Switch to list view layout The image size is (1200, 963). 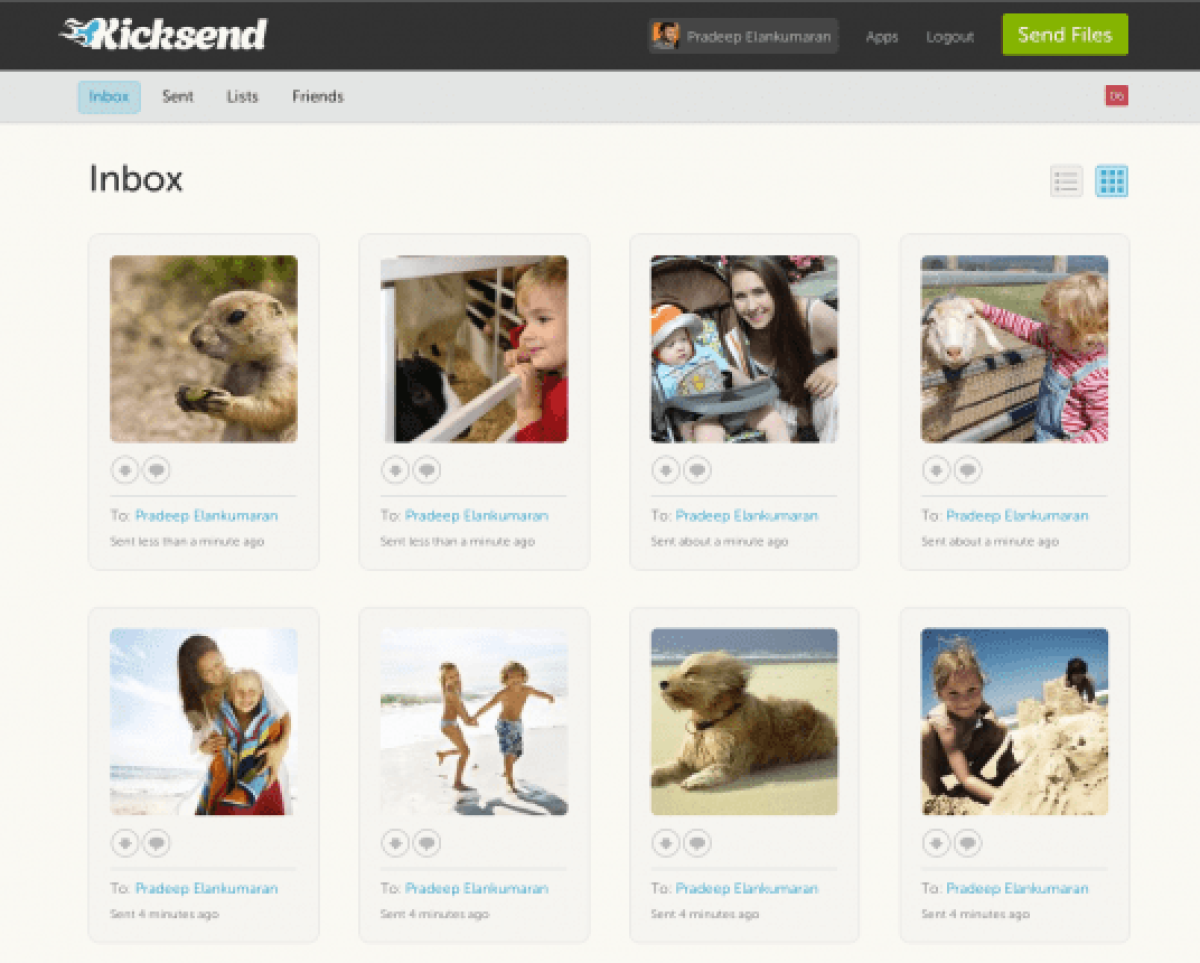coord(1066,181)
